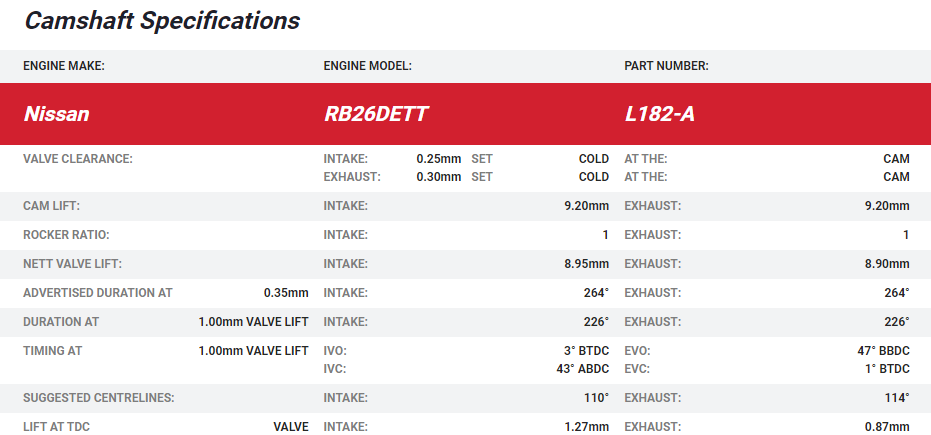Click the intake suggested centreline 110°
The width and height of the screenshot is (931, 435).
point(596,398)
